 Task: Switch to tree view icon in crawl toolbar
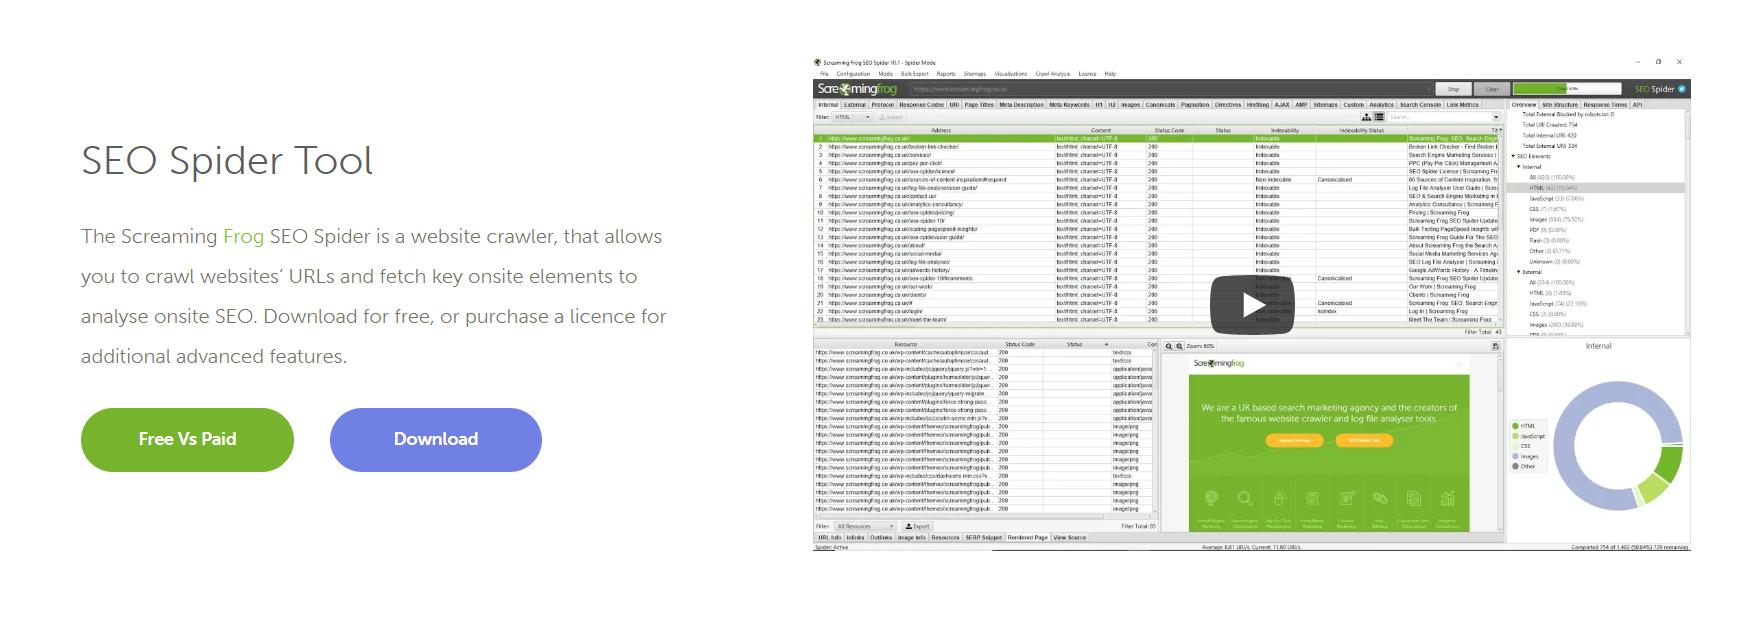1366,117
